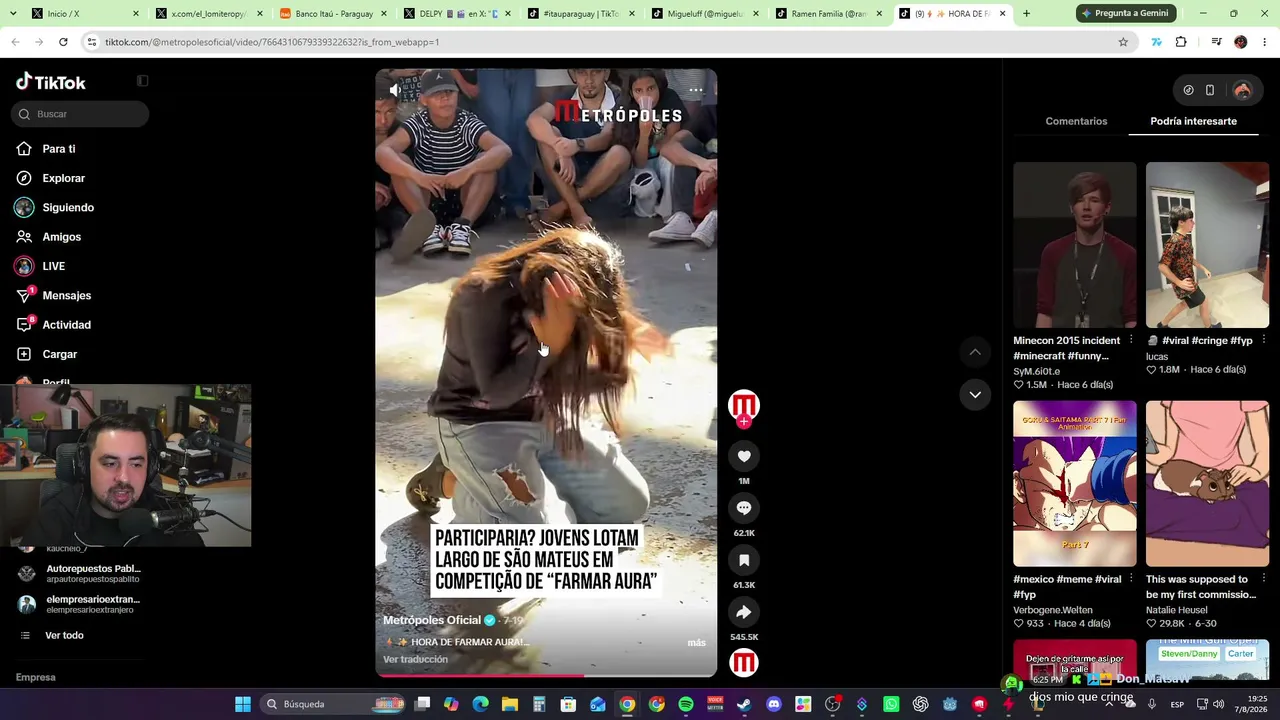Follow Metrópoles with the plus badge

click(x=743, y=422)
